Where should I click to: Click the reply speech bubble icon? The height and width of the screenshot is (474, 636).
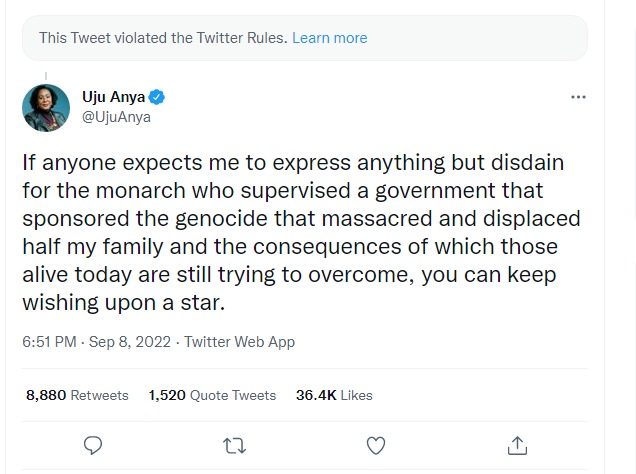92,444
